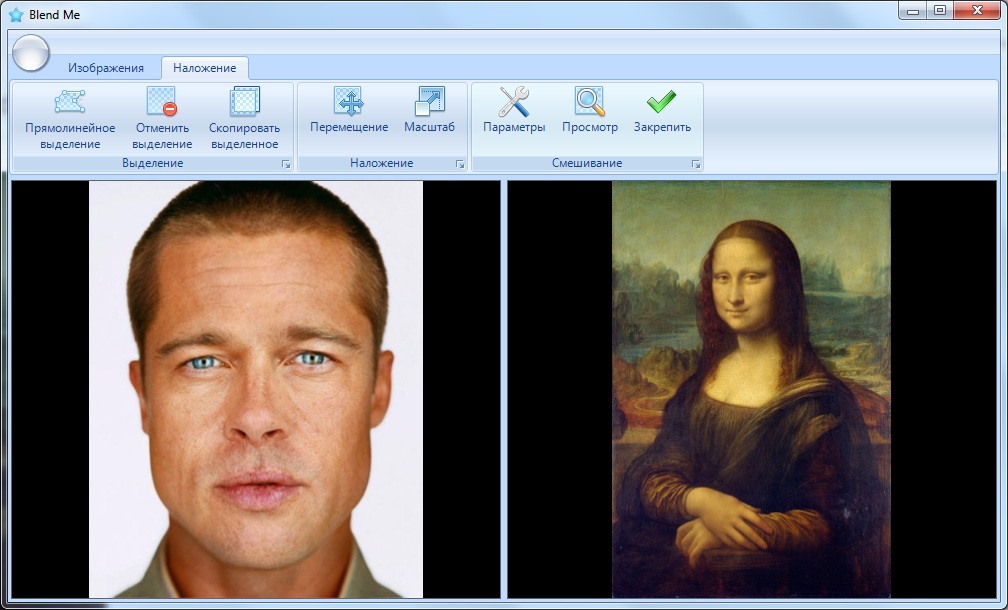Image resolution: width=1008 pixels, height=610 pixels.
Task: Activate the Перемещение move tool
Action: click(349, 111)
